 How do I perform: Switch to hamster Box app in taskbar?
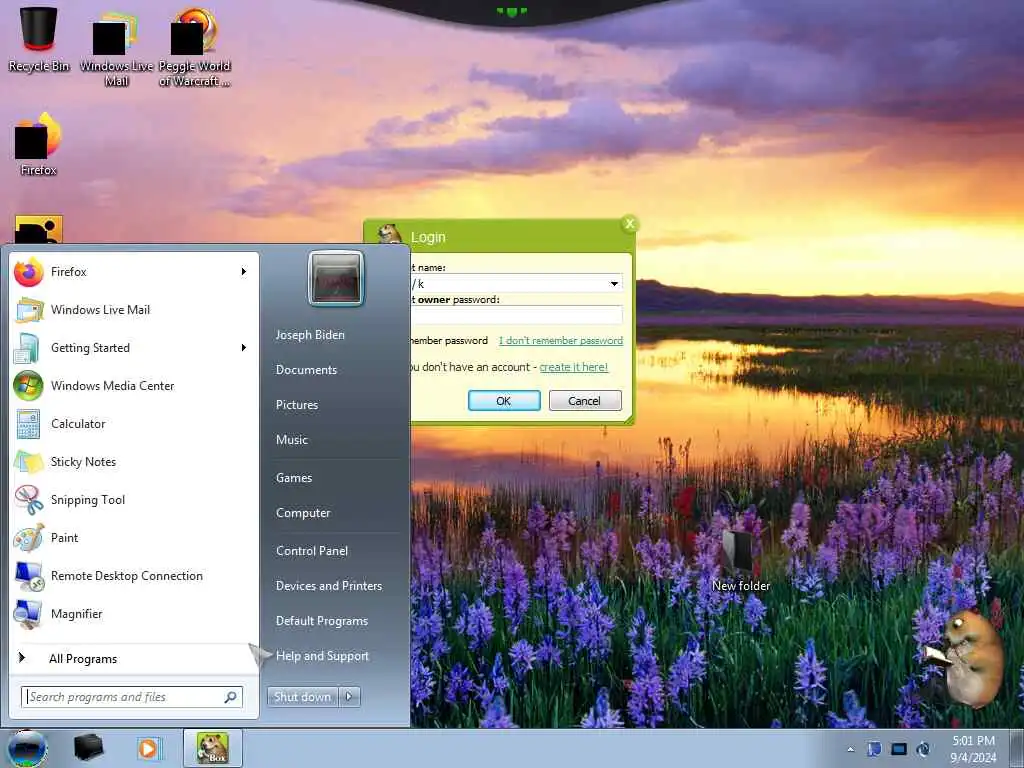213,748
